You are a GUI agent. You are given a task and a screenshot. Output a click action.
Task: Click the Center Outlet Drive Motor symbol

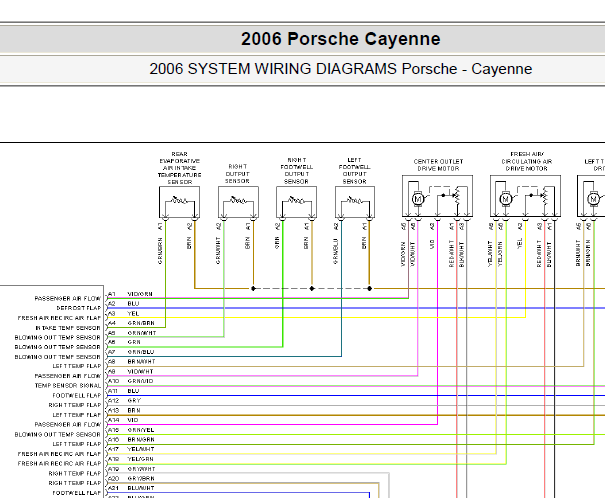[437, 196]
